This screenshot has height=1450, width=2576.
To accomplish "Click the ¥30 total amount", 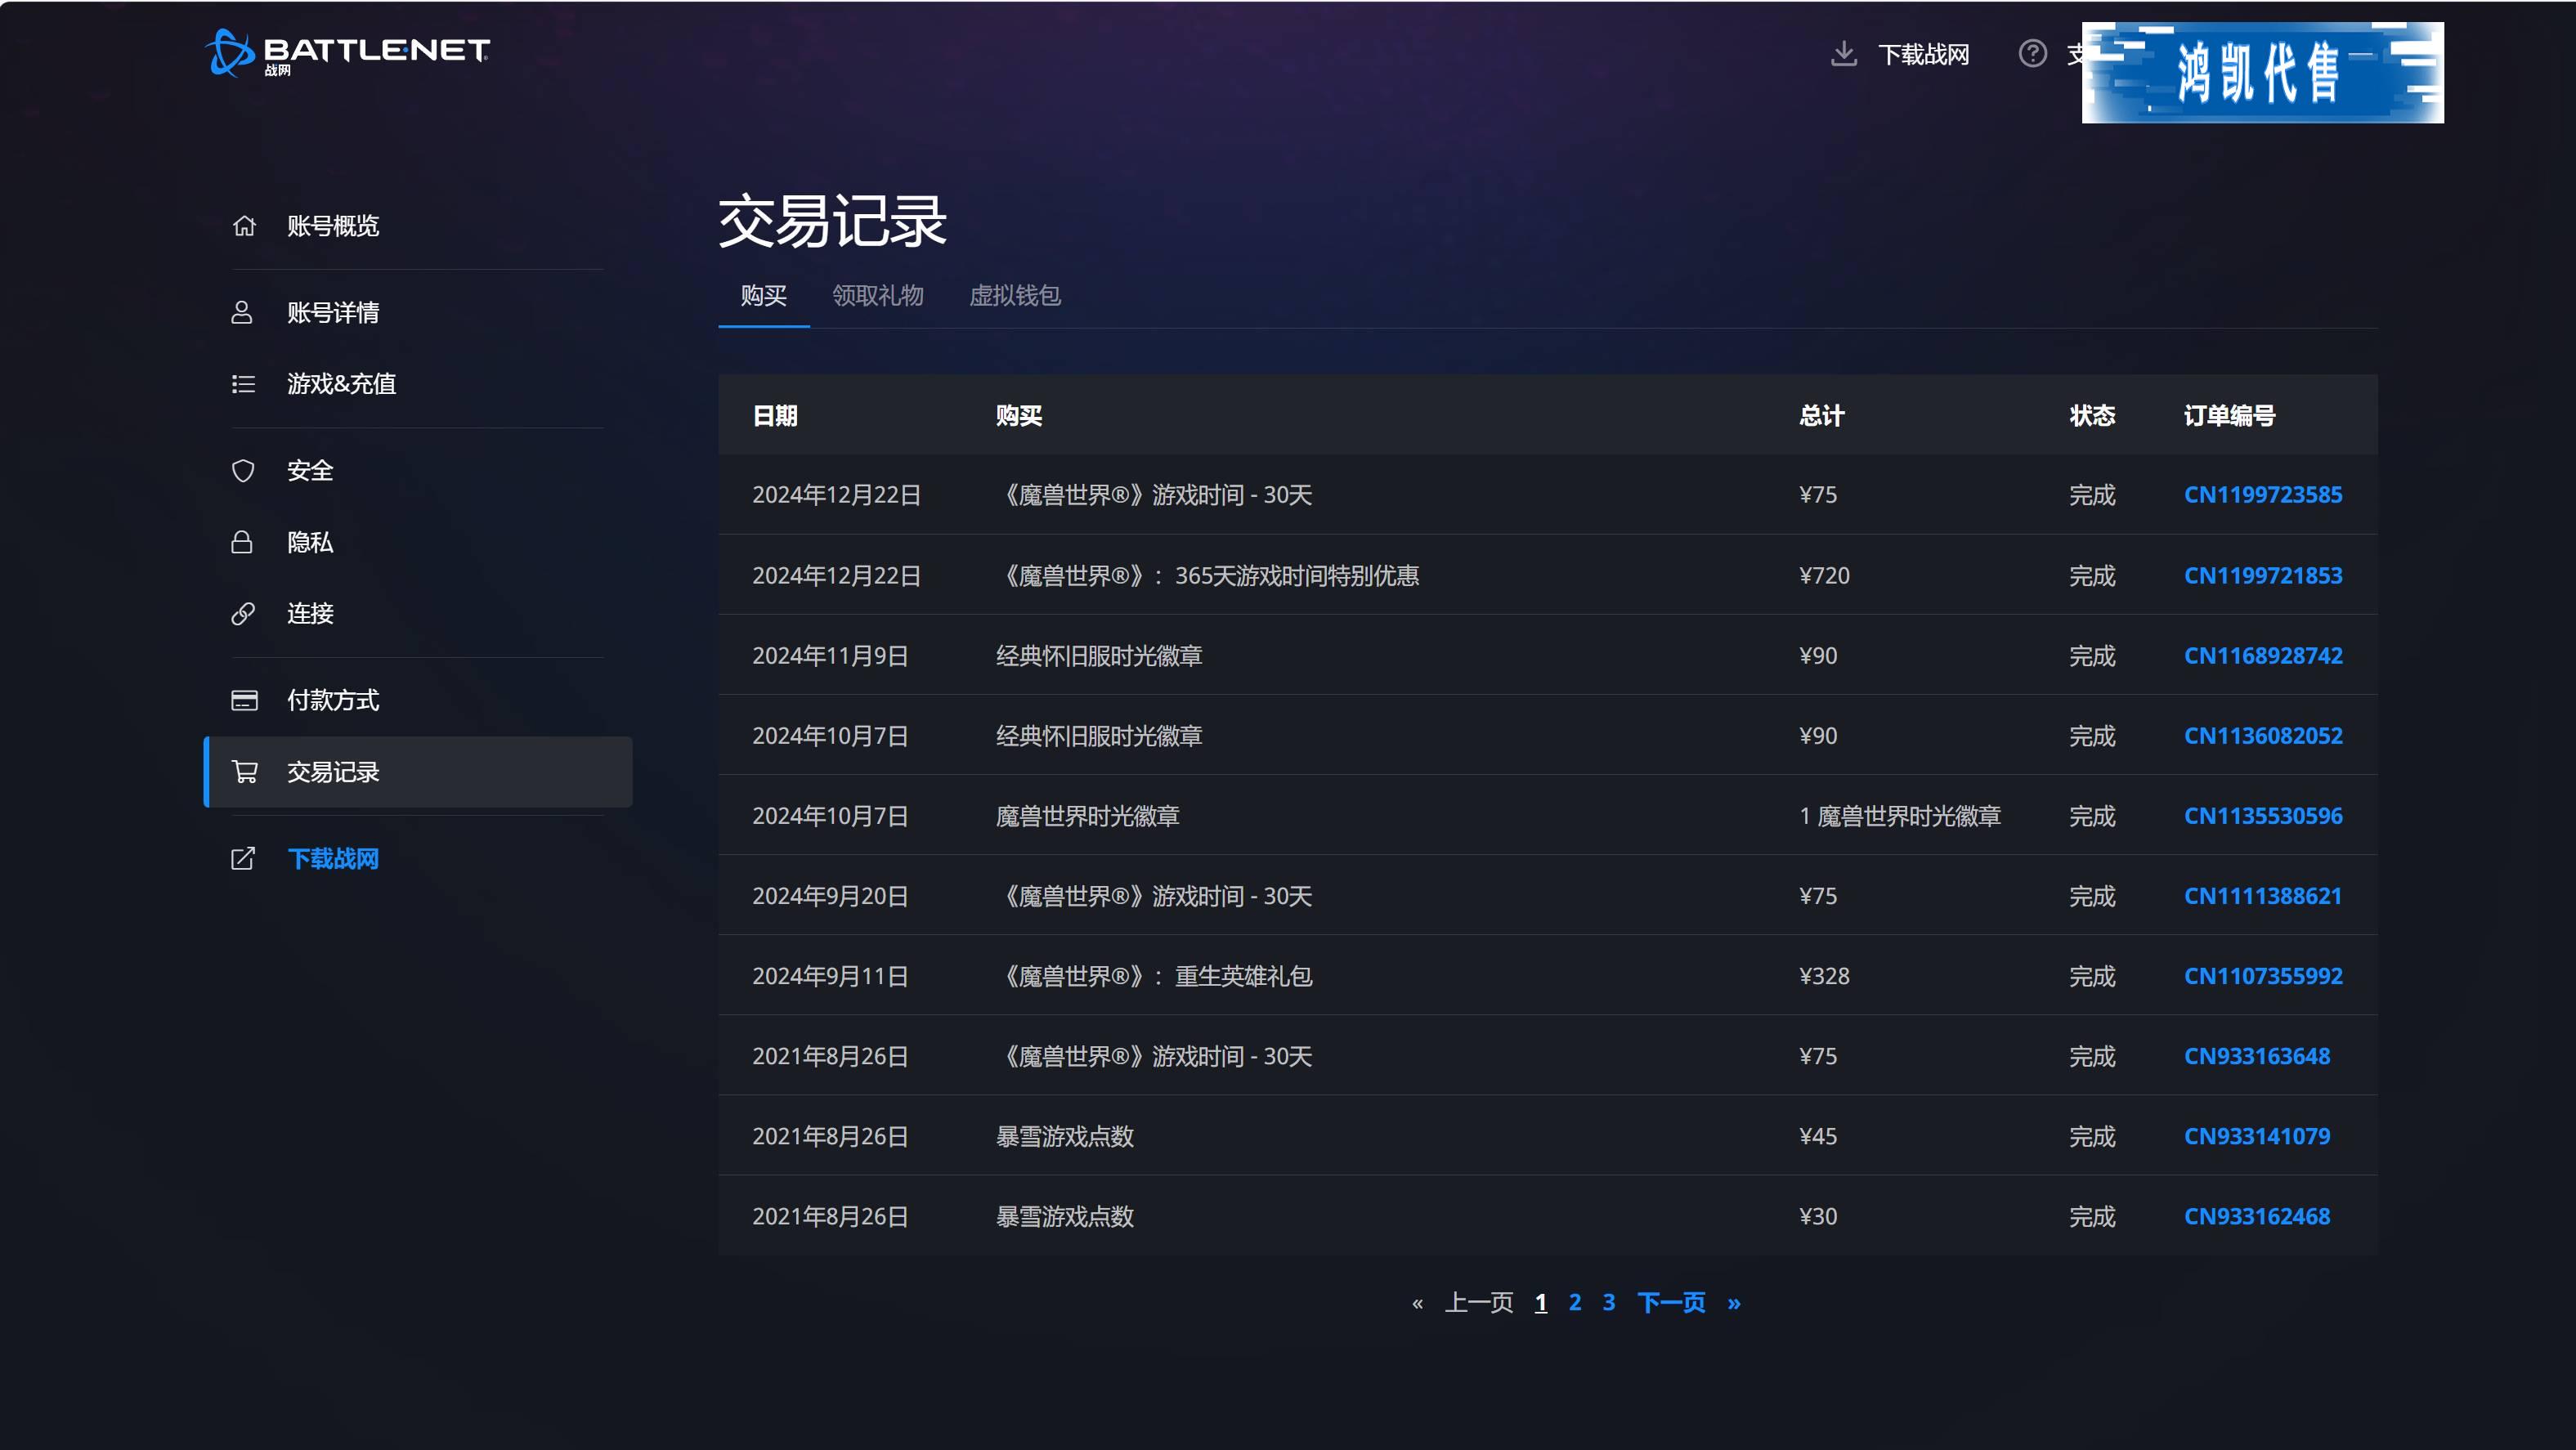I will pos(1818,1216).
